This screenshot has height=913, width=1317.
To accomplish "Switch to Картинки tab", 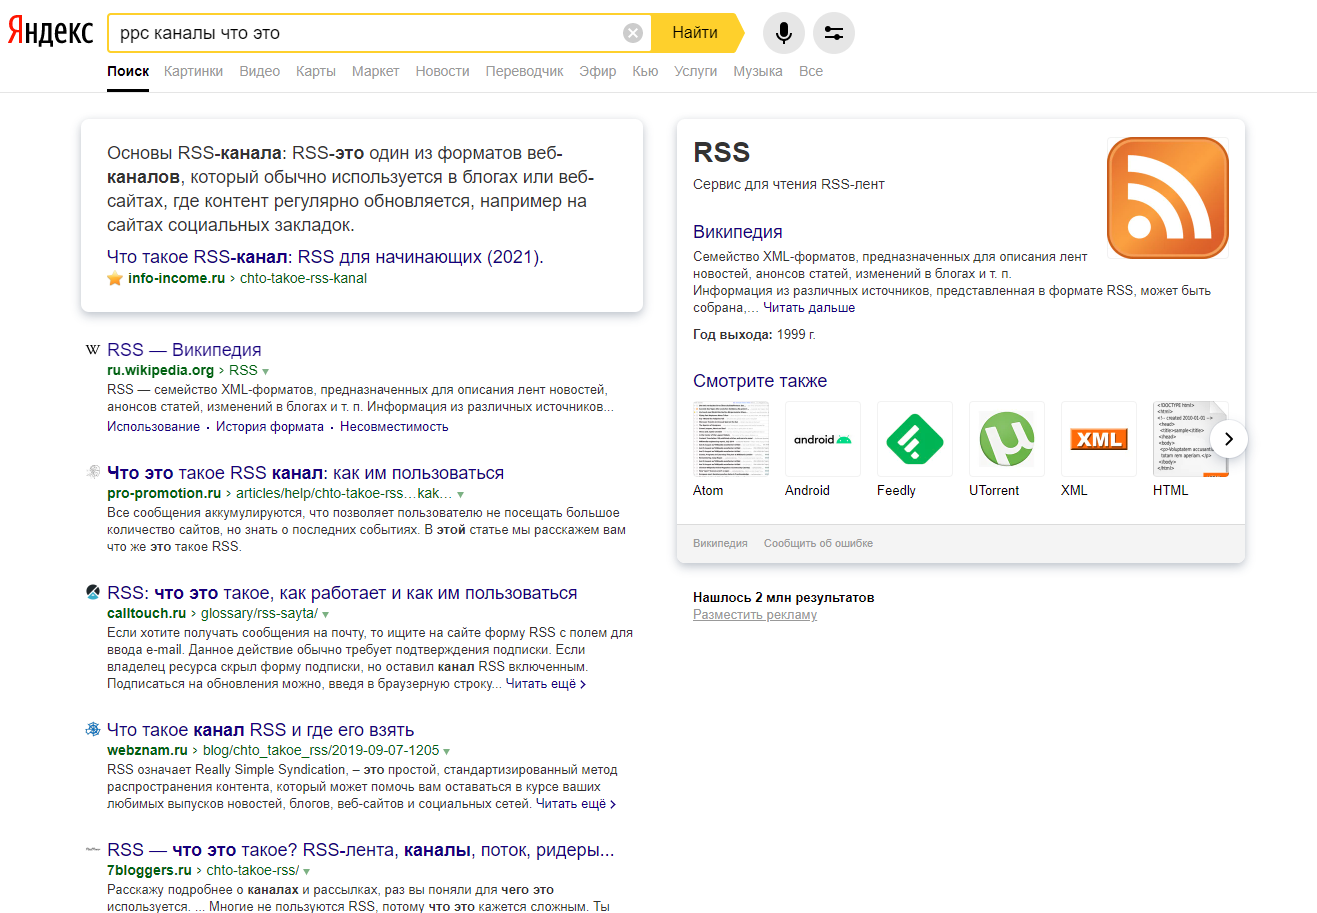I will point(193,71).
